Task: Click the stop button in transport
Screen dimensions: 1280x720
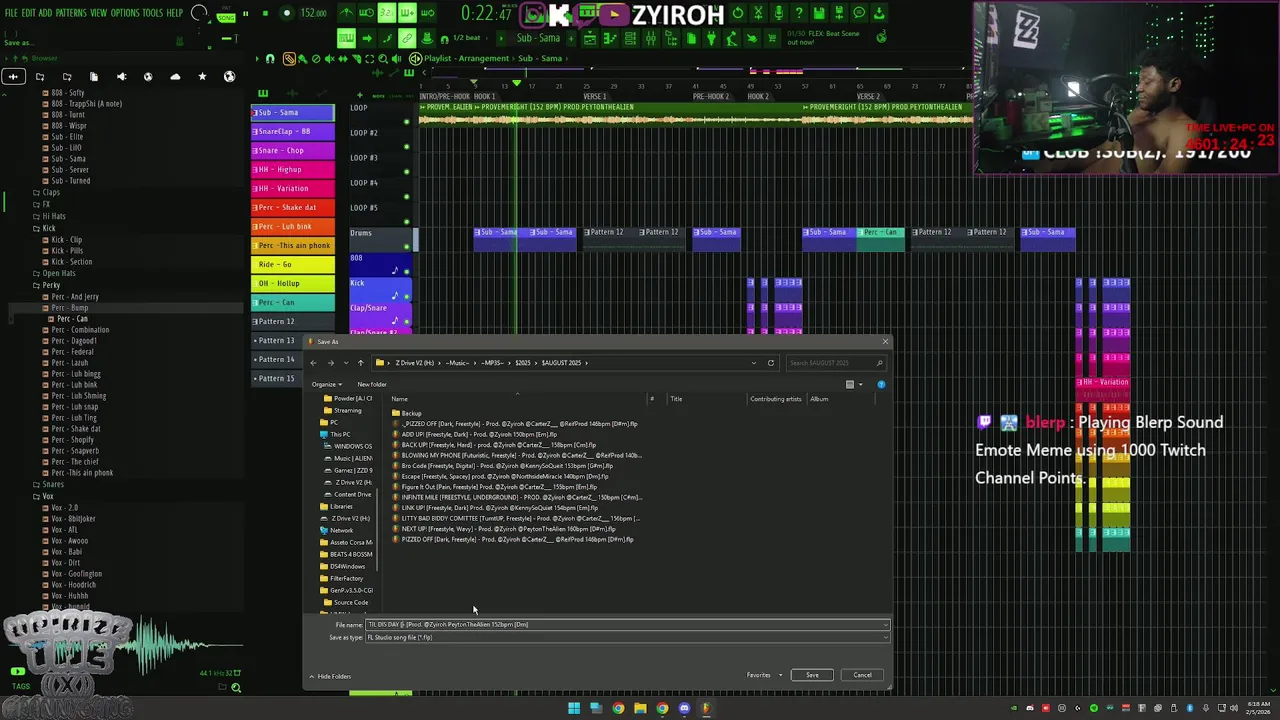Action: [x=266, y=14]
